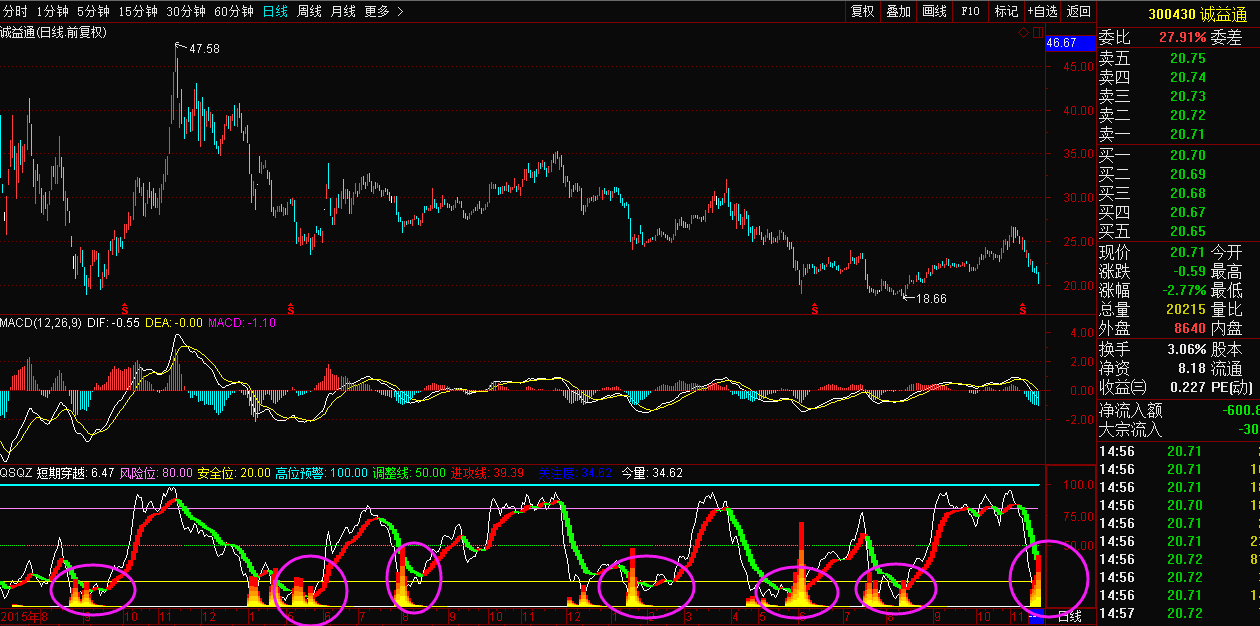Click the 净流入额 row
This screenshot has height=626, width=1260.
[x=1179, y=409]
